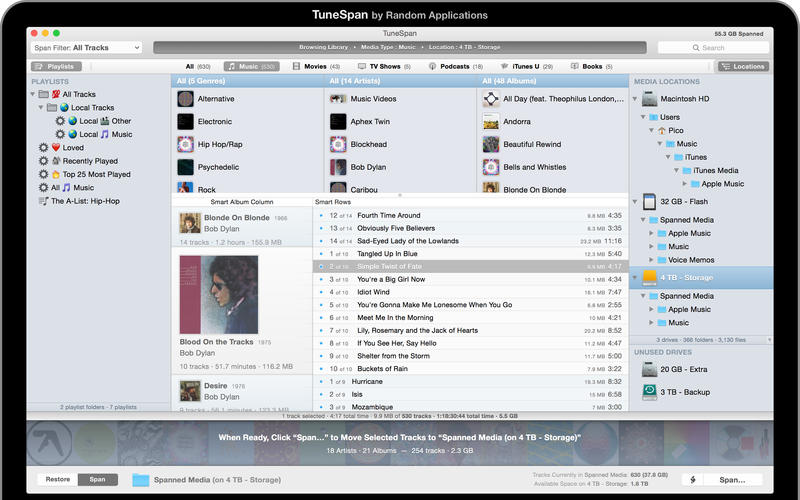800x500 pixels.
Task: Select the 3 TB - Backup drive icon
Action: 649,392
